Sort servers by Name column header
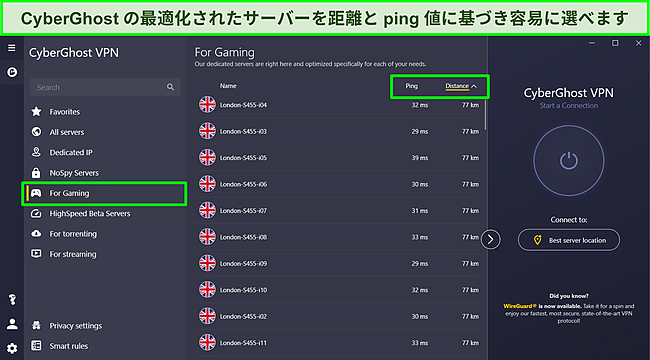650x360 pixels. click(x=228, y=86)
